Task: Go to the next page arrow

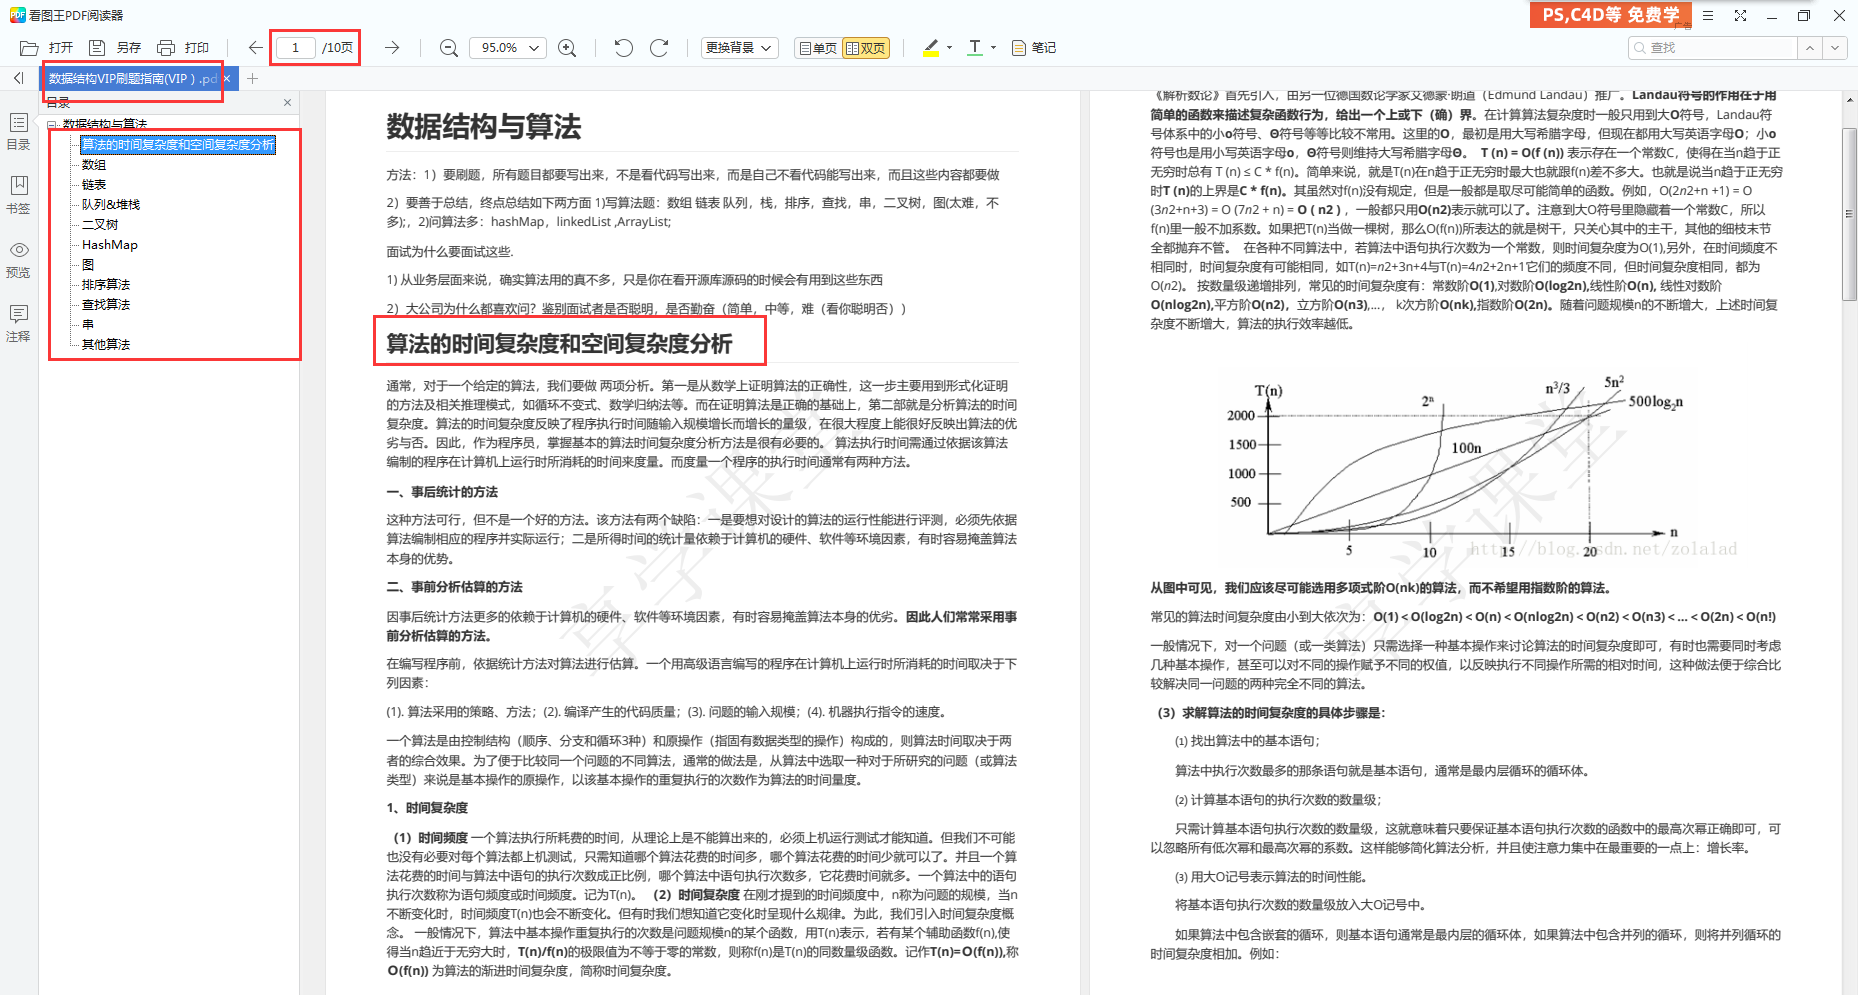Action: pos(392,48)
